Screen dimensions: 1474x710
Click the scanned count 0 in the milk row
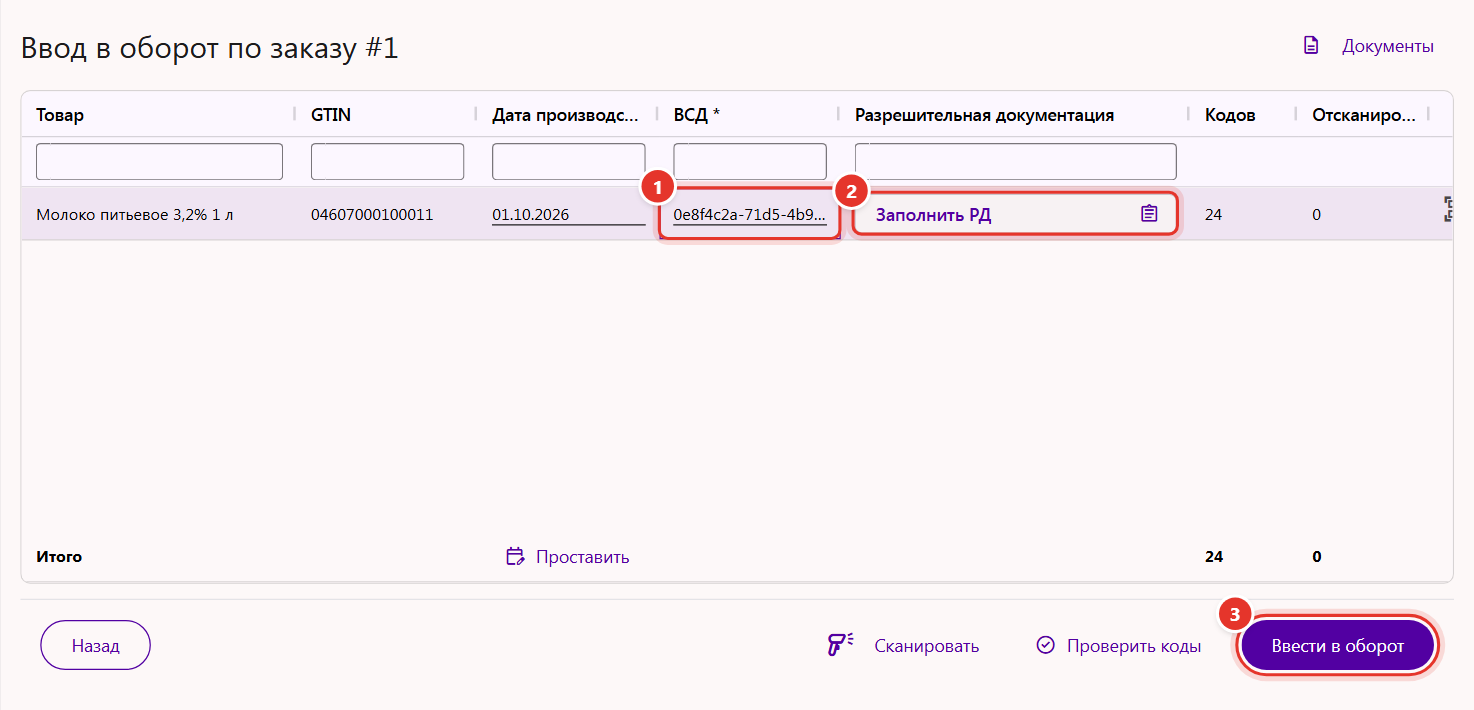[1317, 214]
